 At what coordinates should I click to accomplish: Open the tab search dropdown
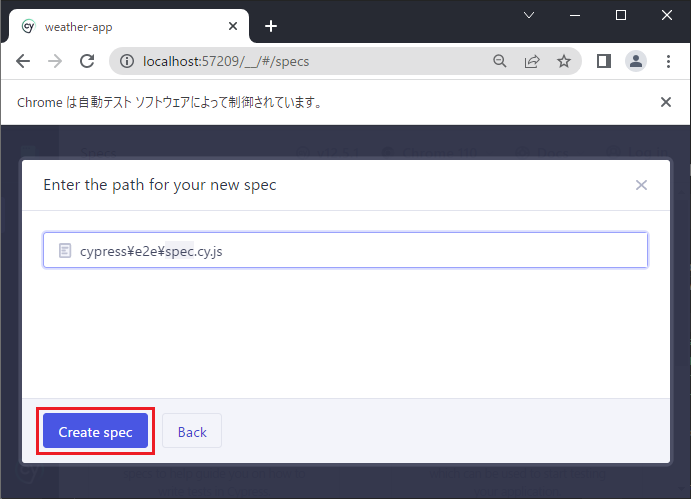click(x=529, y=15)
